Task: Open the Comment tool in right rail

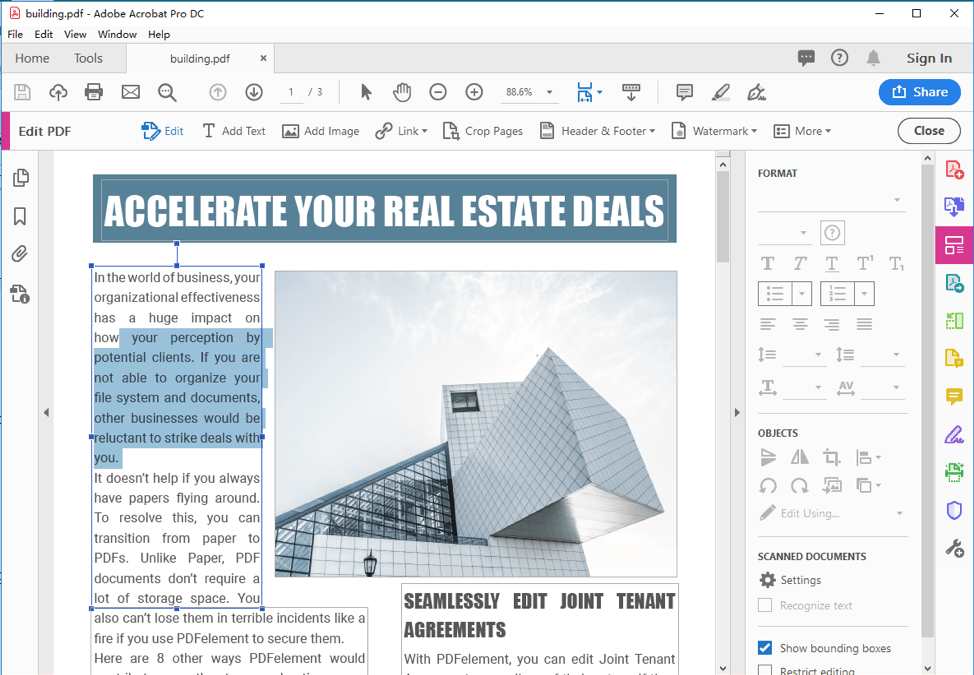Action: (954, 396)
